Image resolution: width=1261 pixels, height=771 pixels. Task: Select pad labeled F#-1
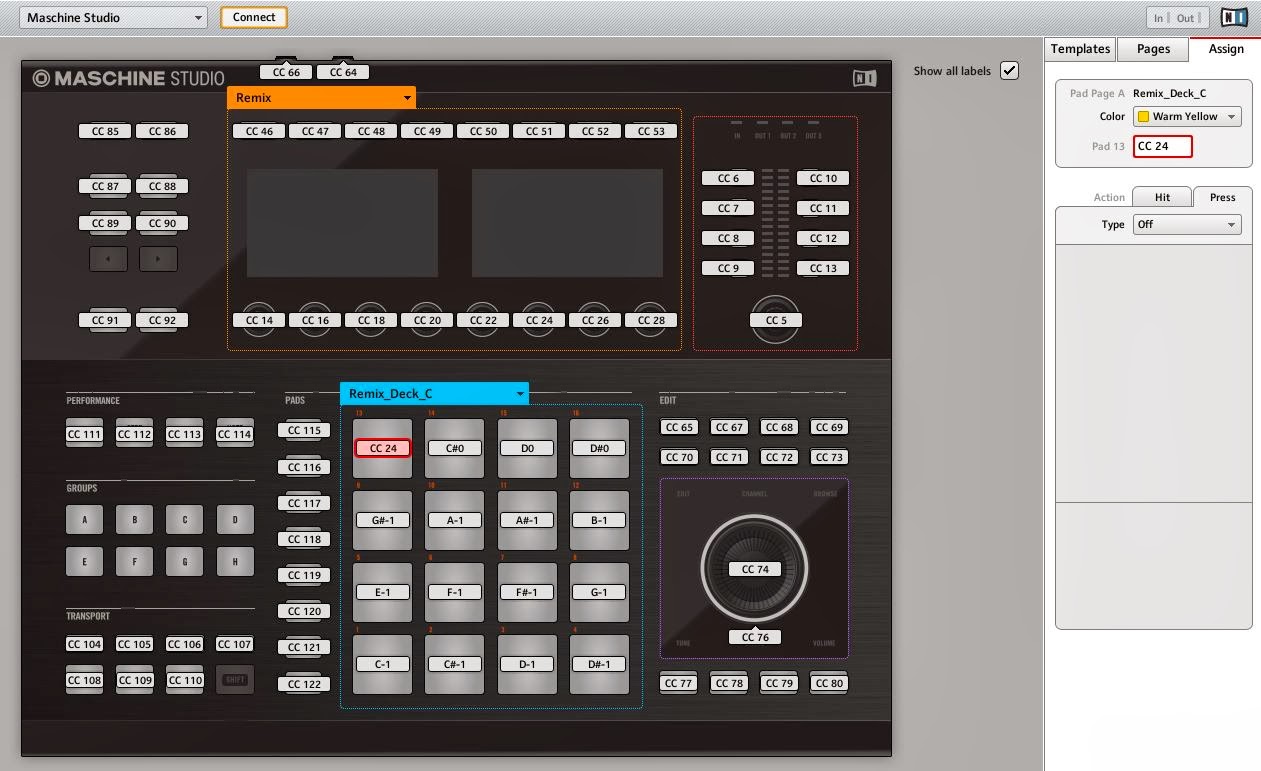(527, 592)
